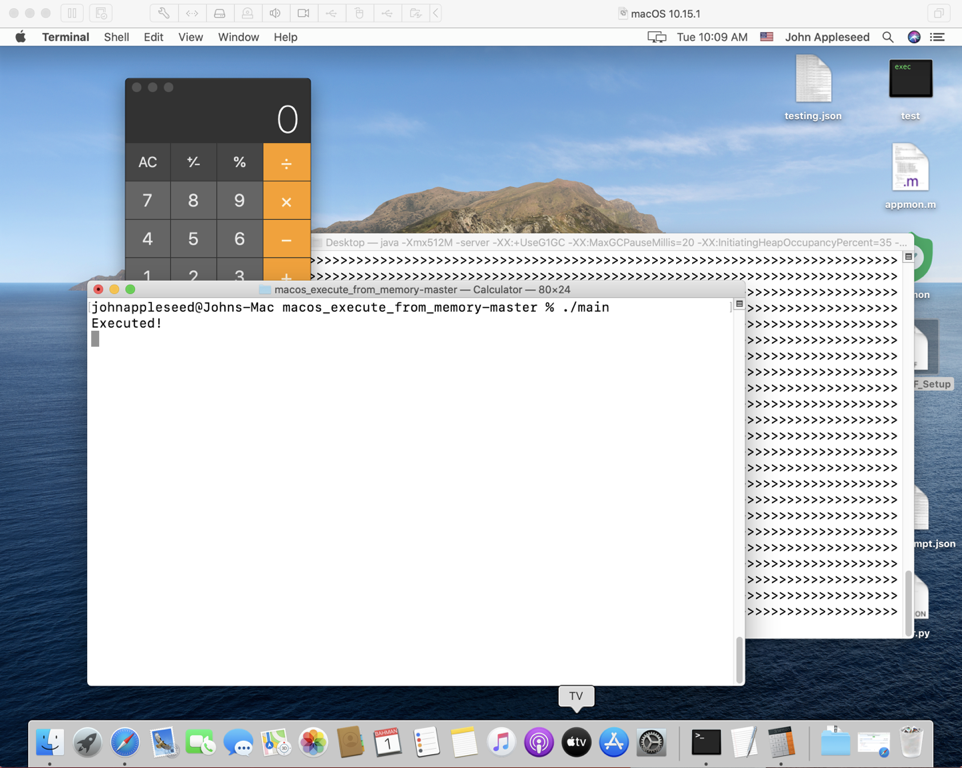Image resolution: width=962 pixels, height=768 pixels.
Task: Open Podcasts from the Dock
Action: coord(539,742)
